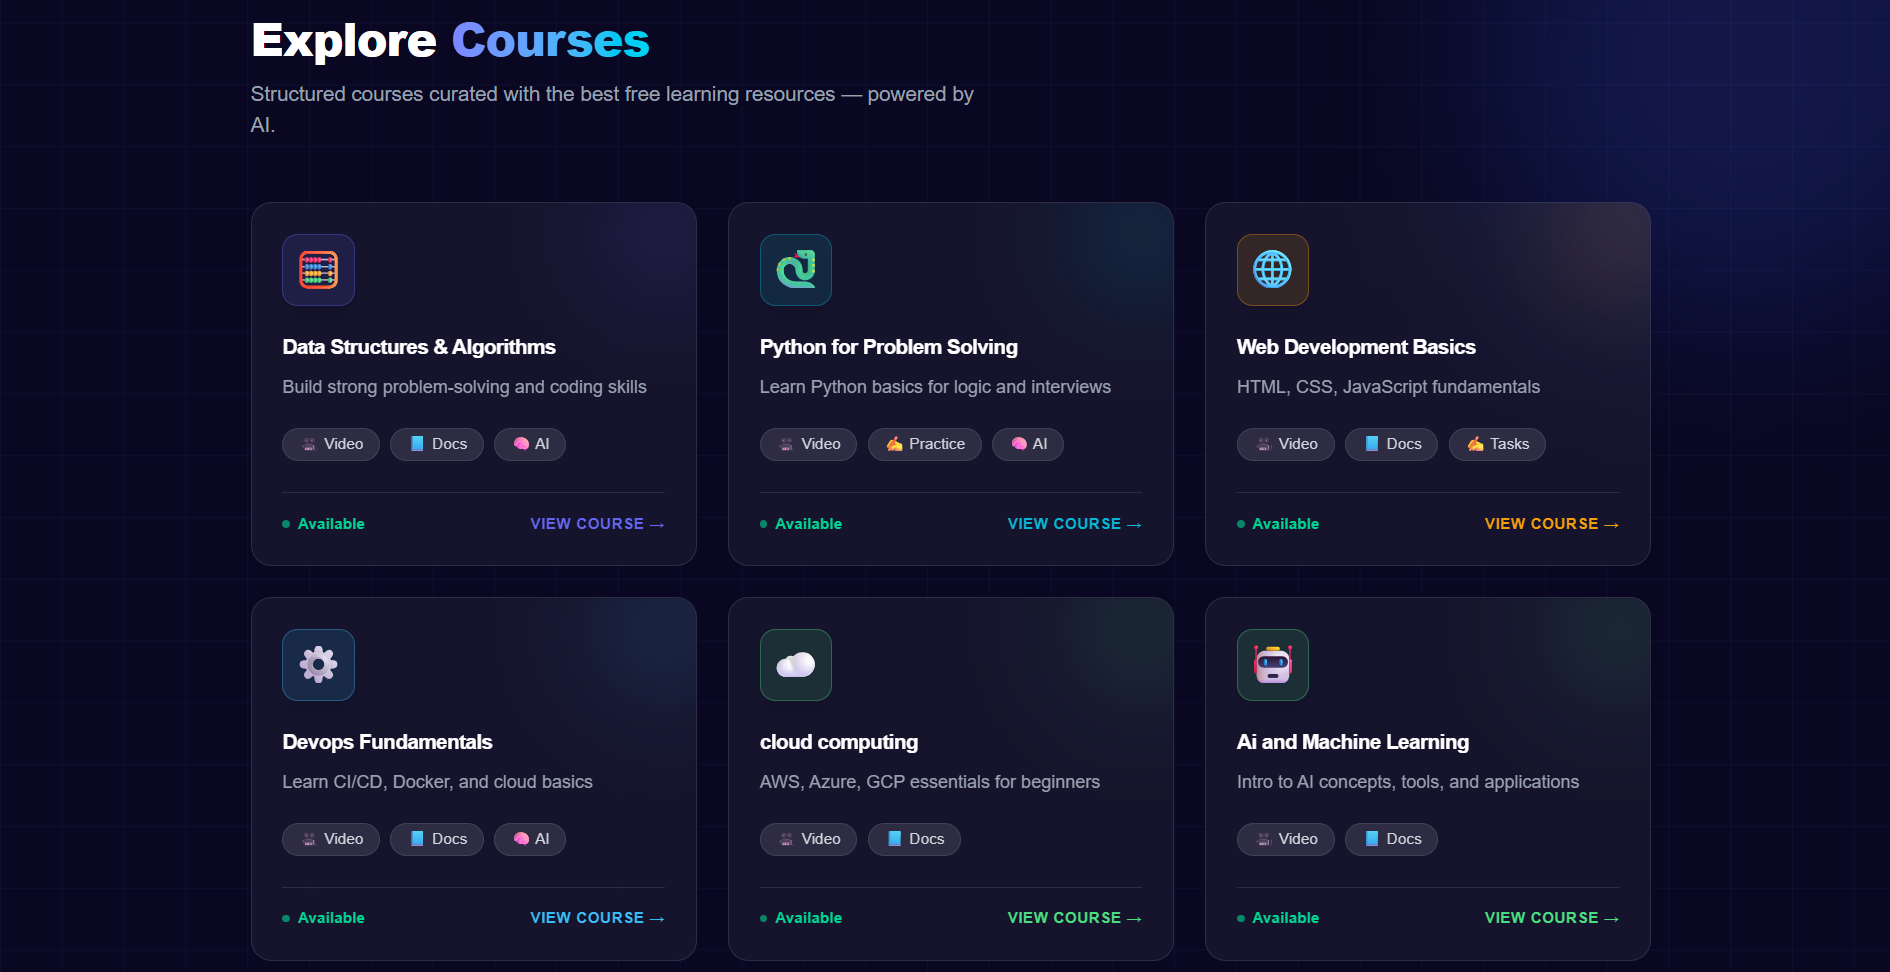Click the robot icon on Ai and Machine Learning
This screenshot has height=972, width=1890.
[x=1272, y=665]
